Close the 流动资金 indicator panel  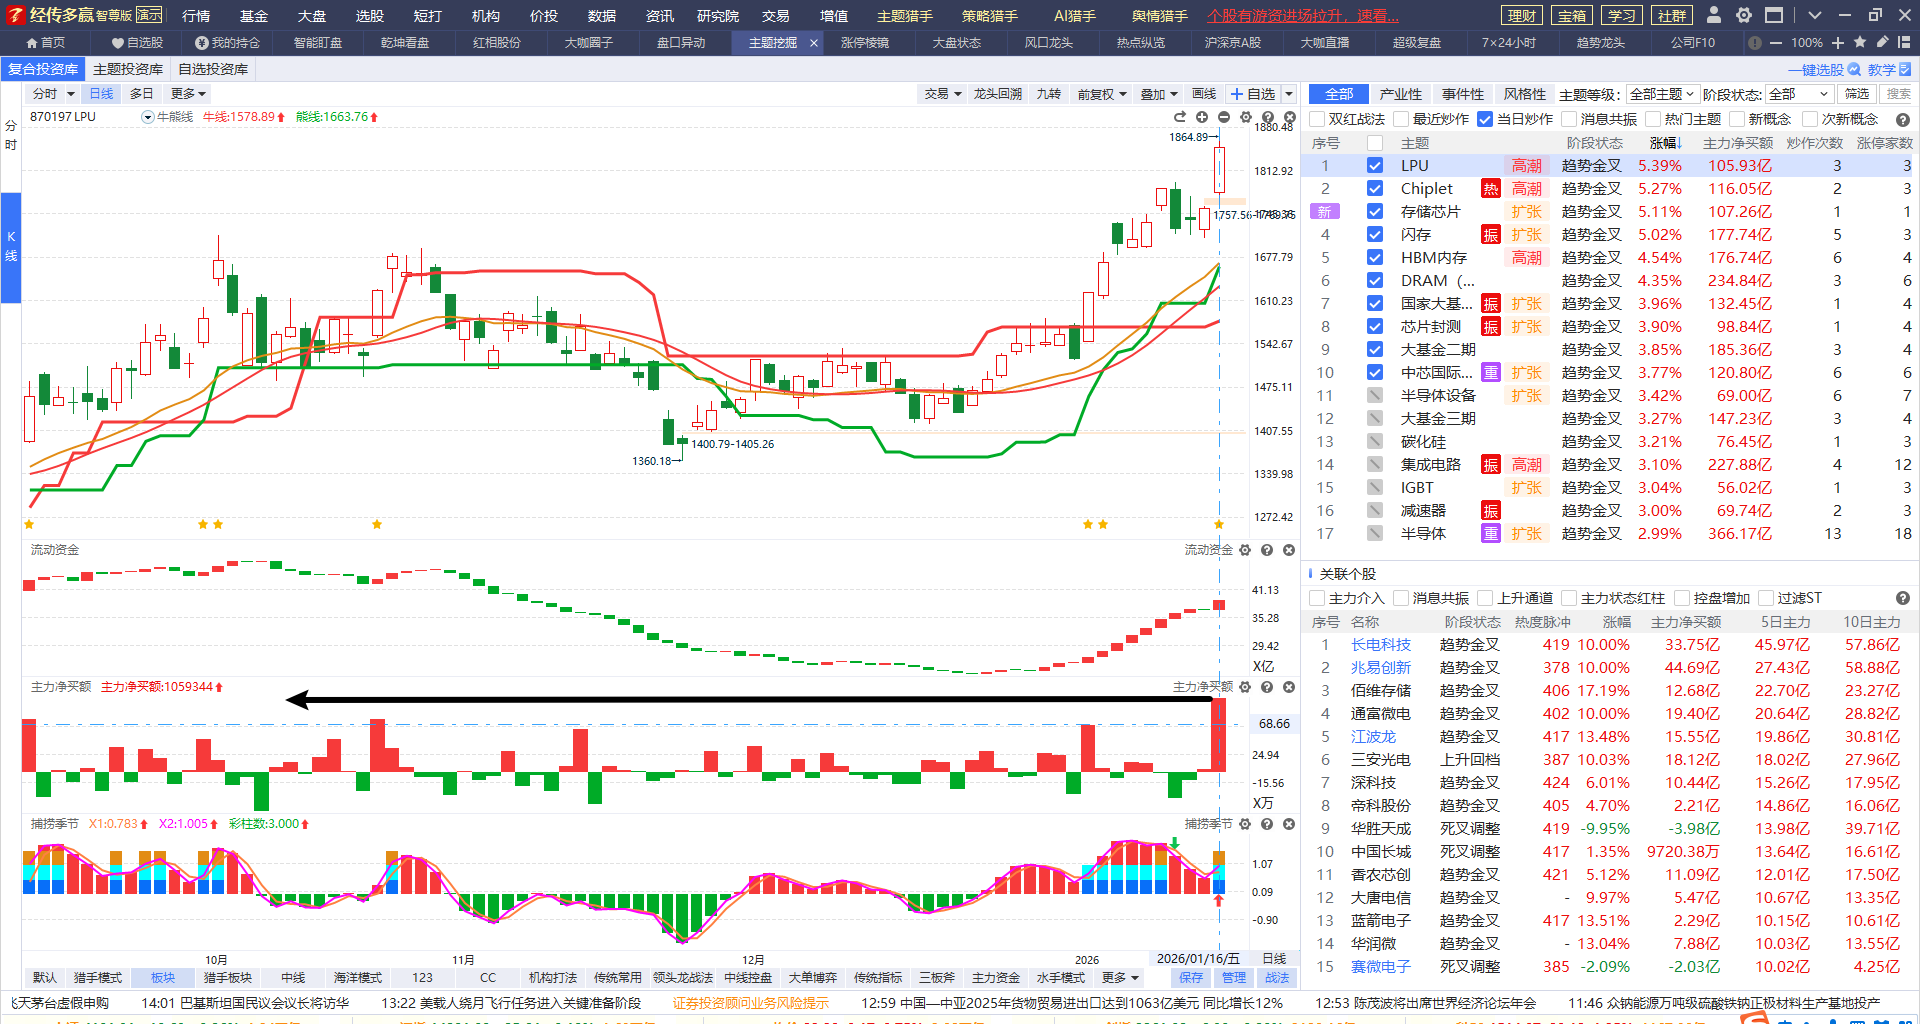point(1289,550)
